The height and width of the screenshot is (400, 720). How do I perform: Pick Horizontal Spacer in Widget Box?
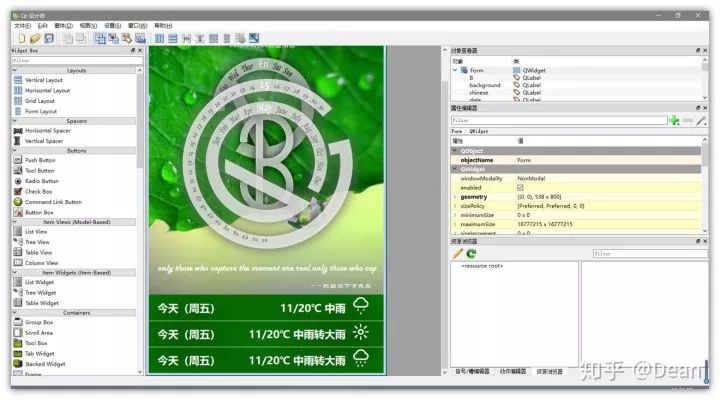pos(47,131)
